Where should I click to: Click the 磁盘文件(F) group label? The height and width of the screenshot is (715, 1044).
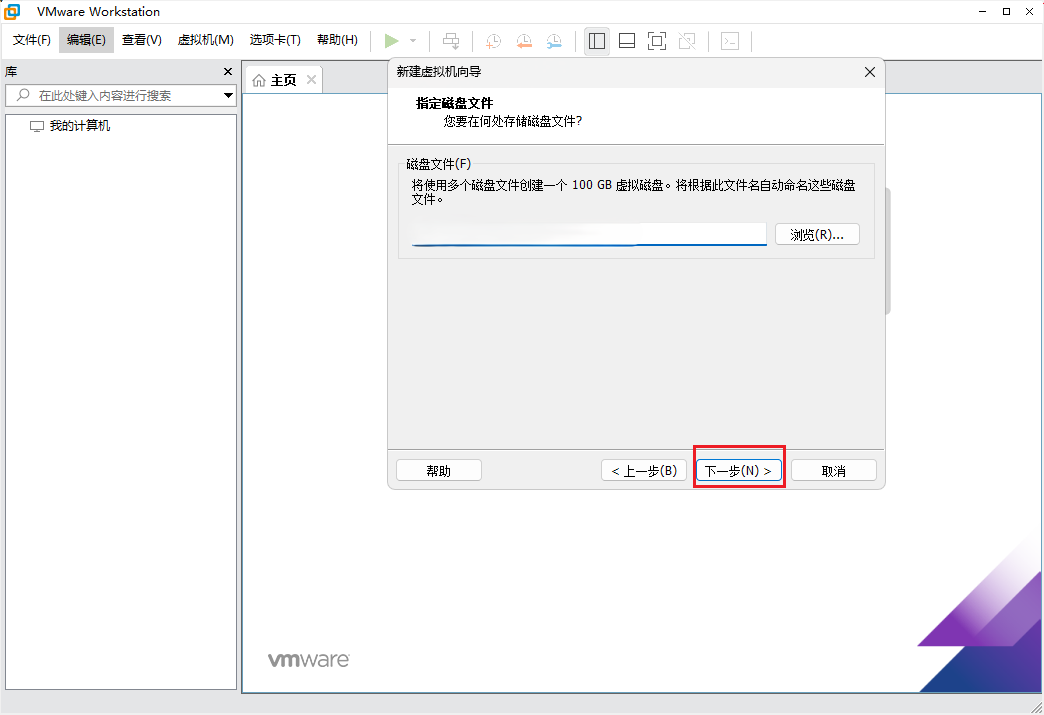coord(439,164)
